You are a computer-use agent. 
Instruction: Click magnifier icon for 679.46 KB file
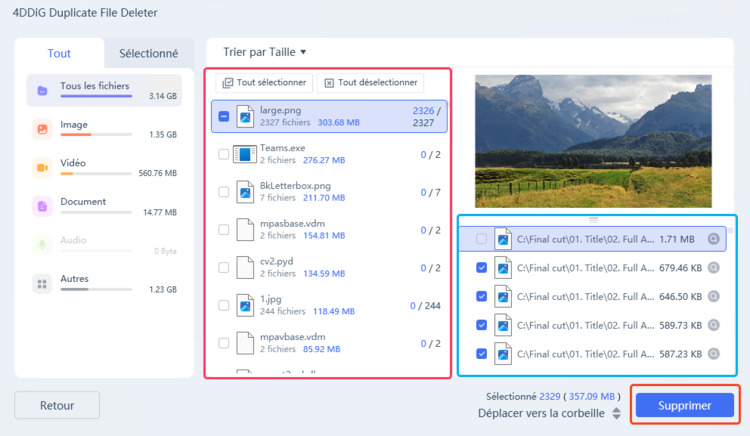click(713, 268)
